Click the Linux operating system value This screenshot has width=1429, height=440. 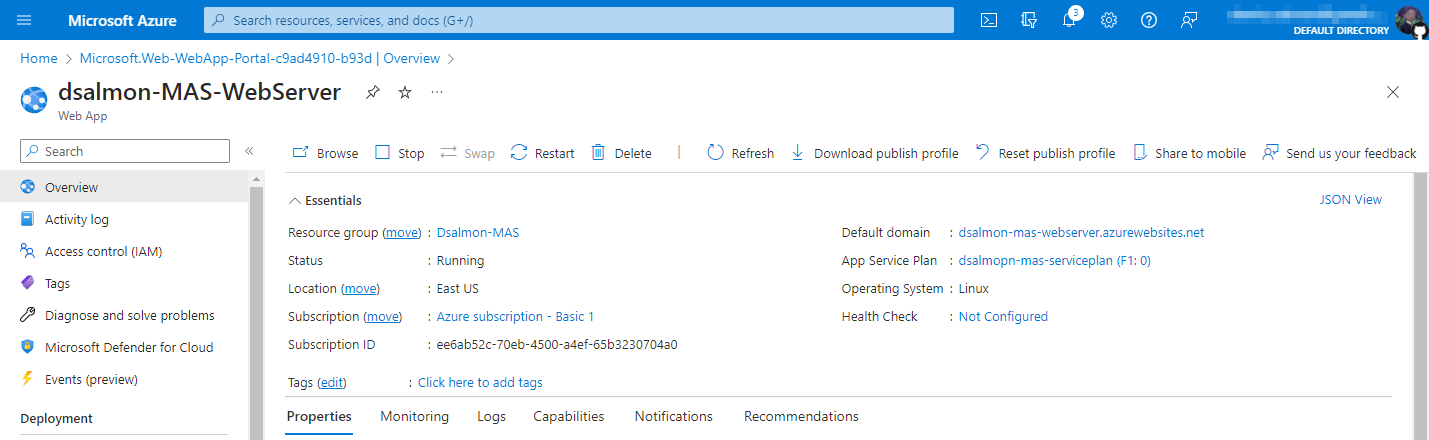[x=973, y=288]
